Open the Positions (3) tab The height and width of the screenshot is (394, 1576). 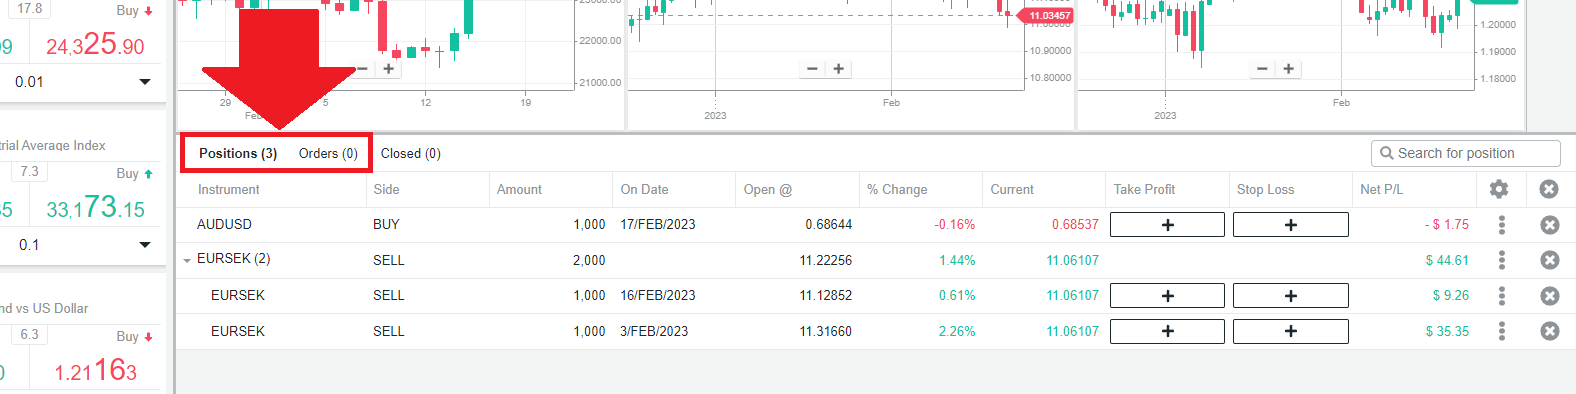(x=238, y=153)
